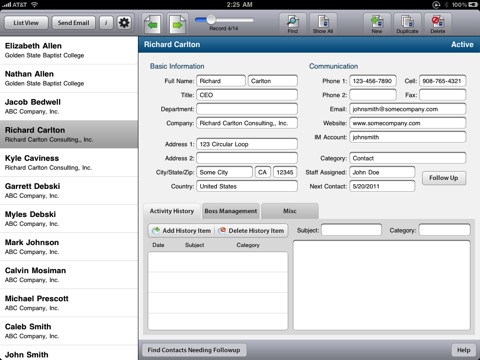The height and width of the screenshot is (360, 480).
Task: Click the Subject column header in history list
Action: (194, 245)
